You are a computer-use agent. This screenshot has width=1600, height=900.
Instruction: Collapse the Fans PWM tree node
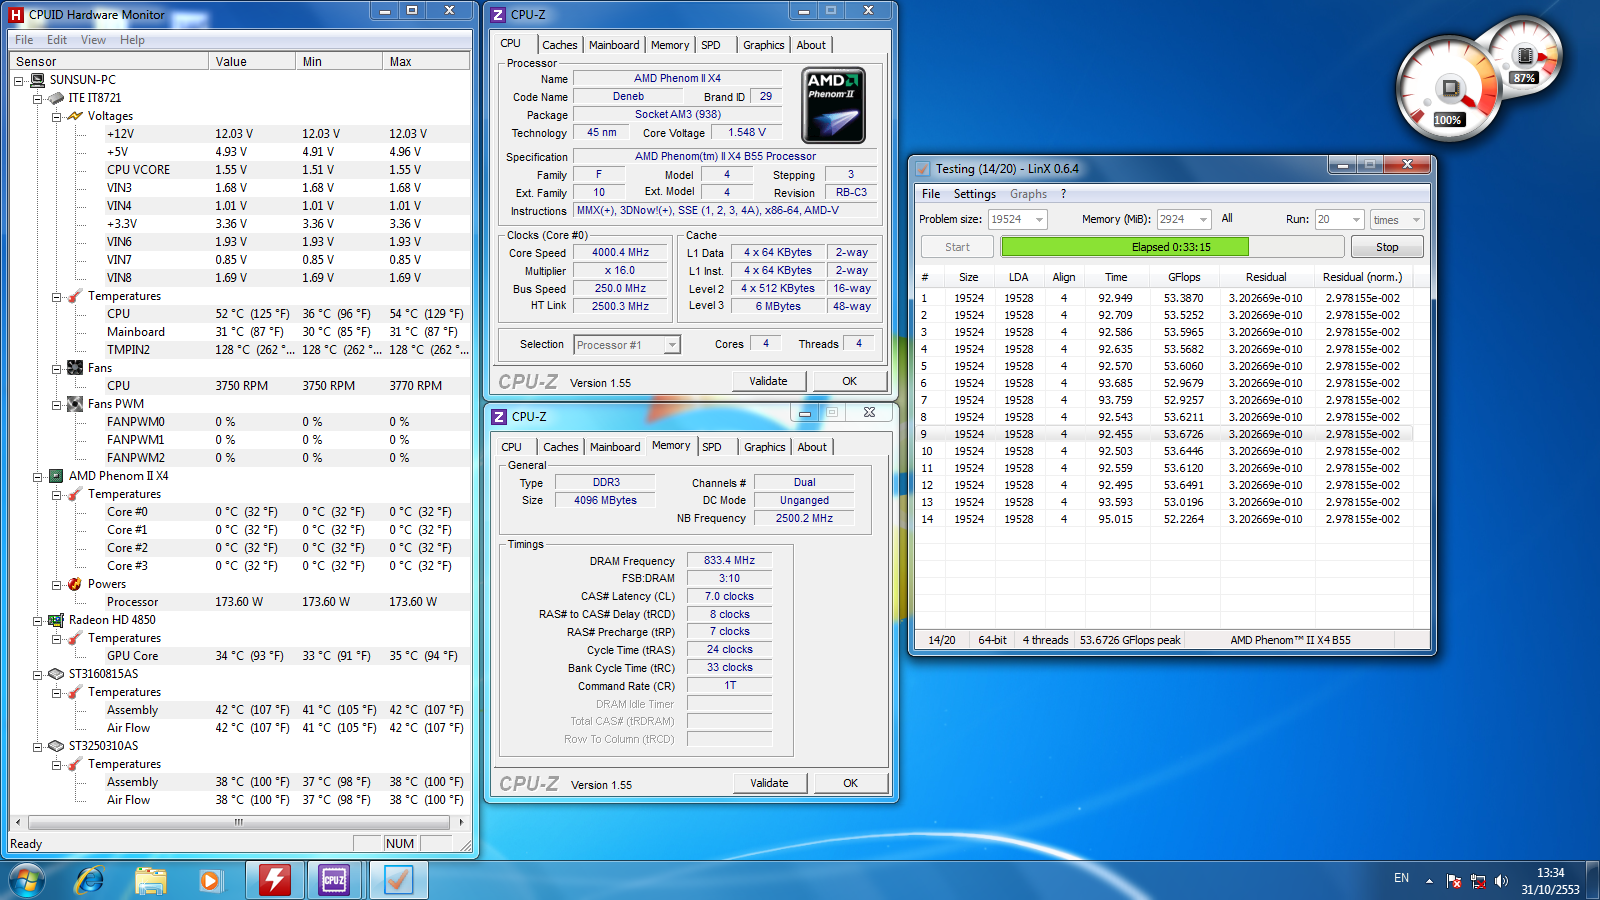[x=57, y=404]
